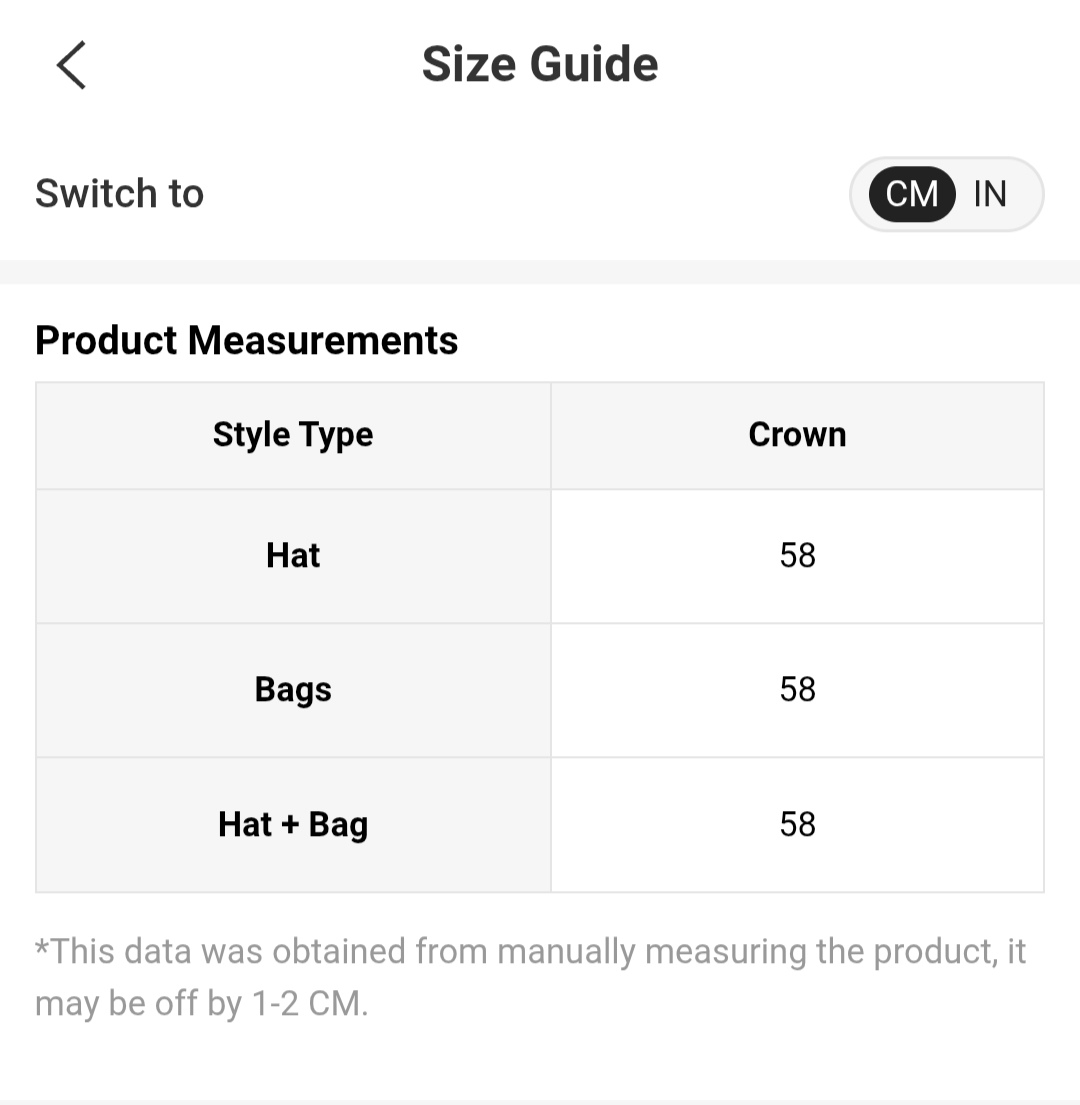Click the Crown column header
The height and width of the screenshot is (1105, 1080).
797,435
